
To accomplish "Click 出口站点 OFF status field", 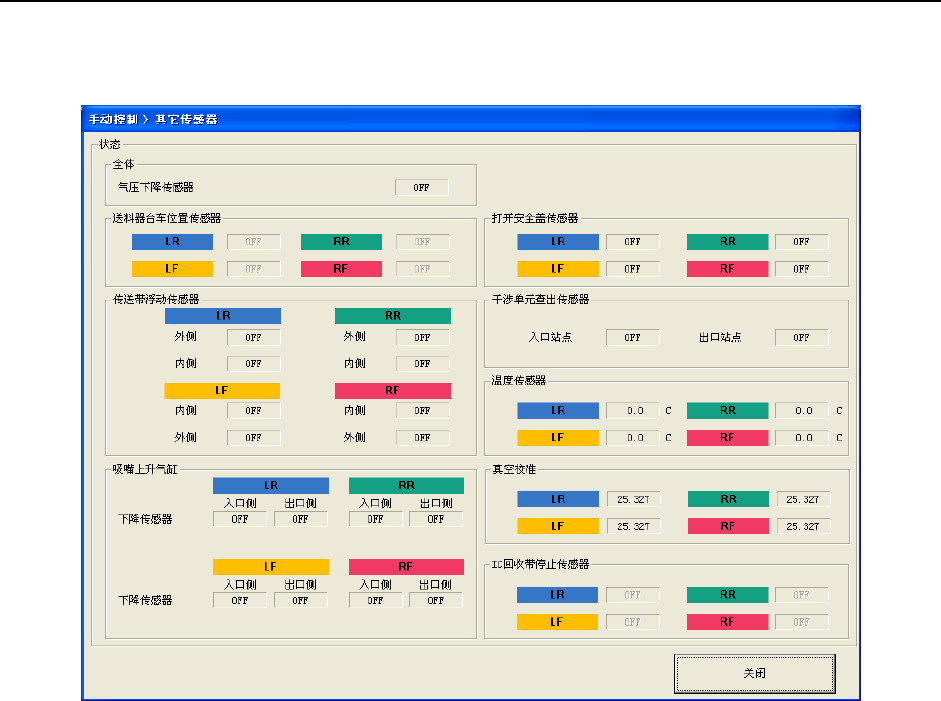I will click(x=801, y=337).
